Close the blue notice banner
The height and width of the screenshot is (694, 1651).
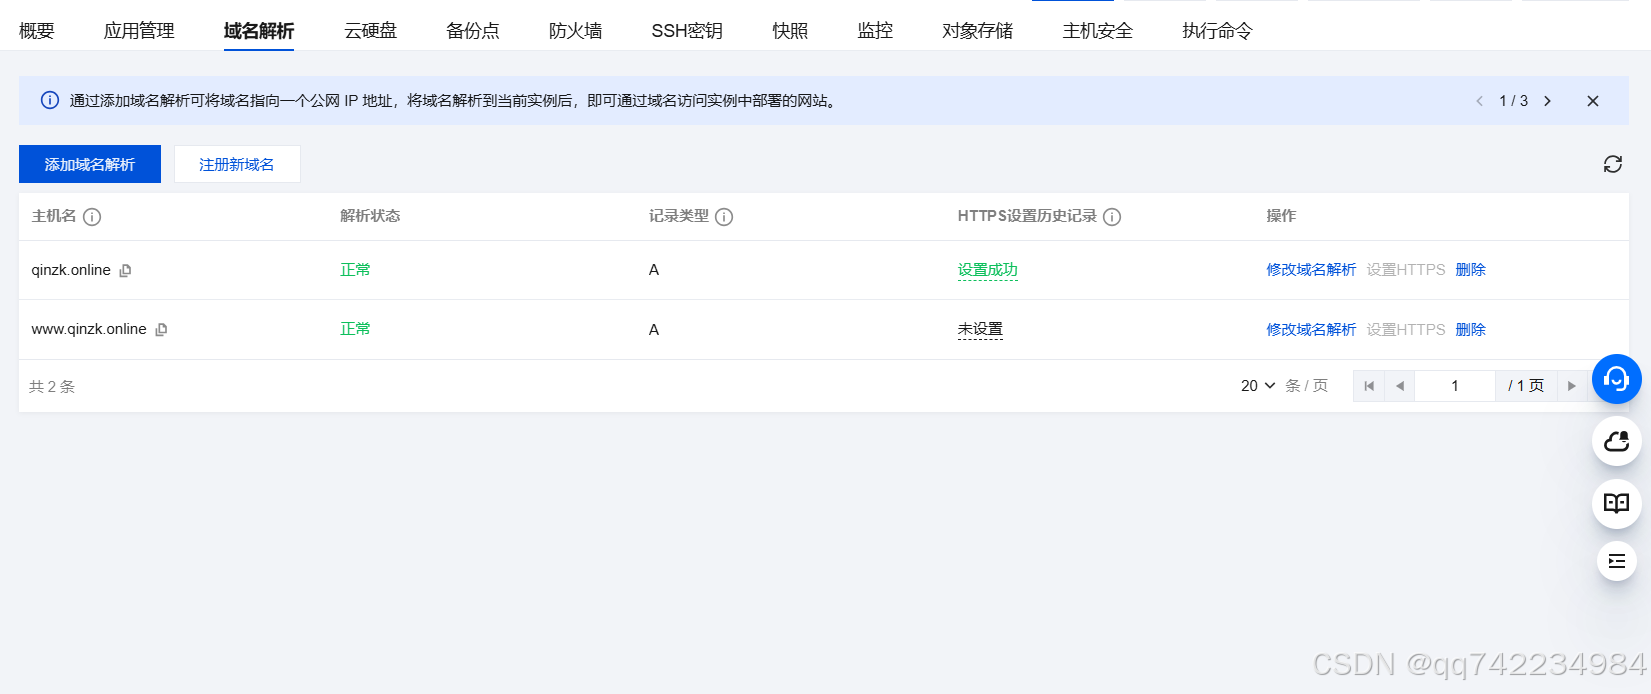coord(1593,101)
